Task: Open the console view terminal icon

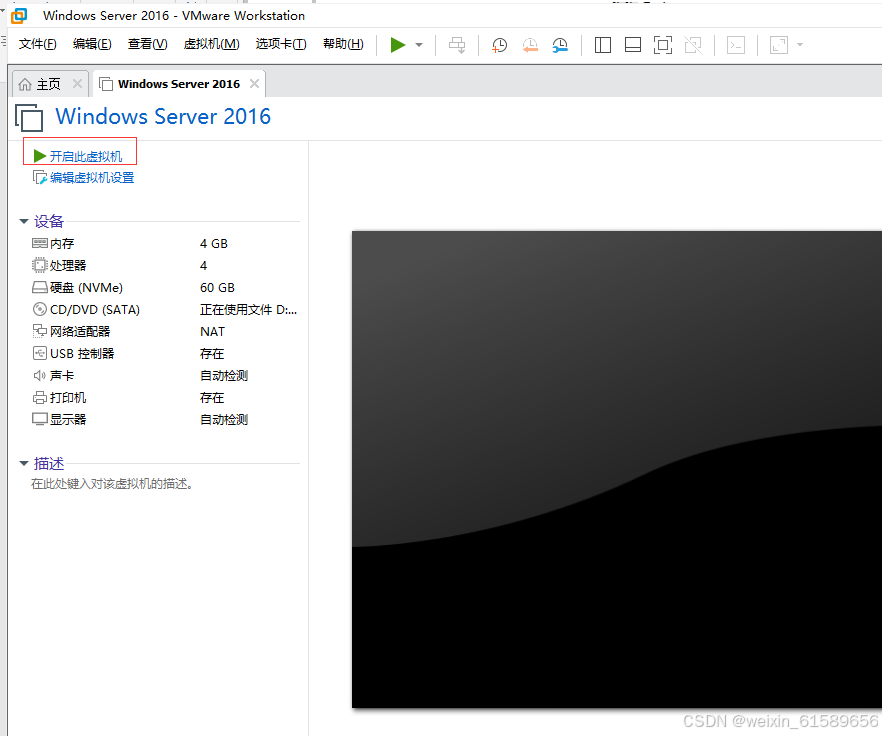Action: point(736,45)
